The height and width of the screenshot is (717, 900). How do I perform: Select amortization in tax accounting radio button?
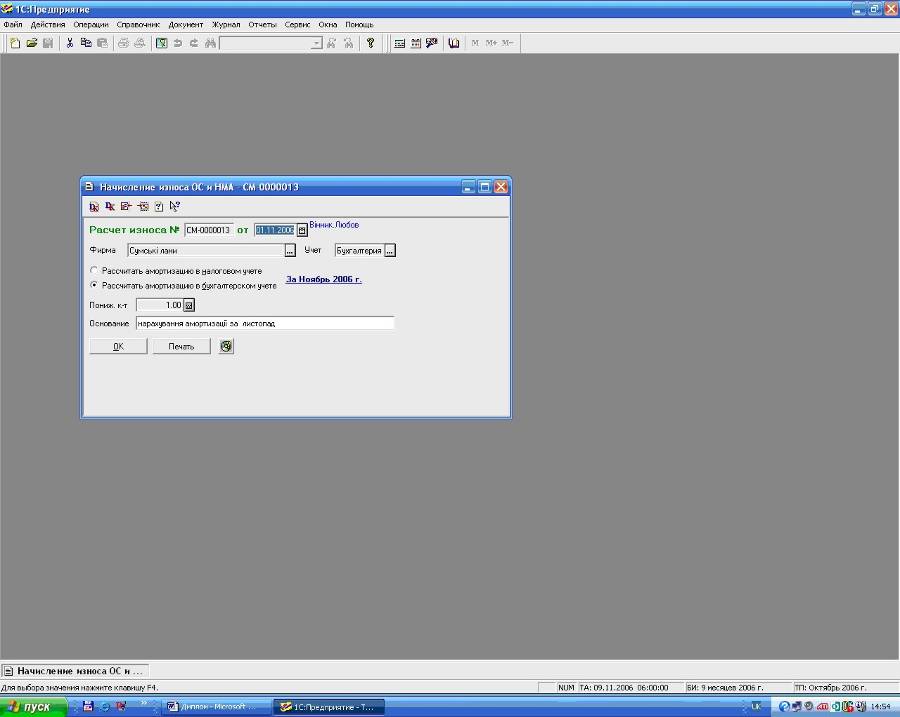coord(94,270)
